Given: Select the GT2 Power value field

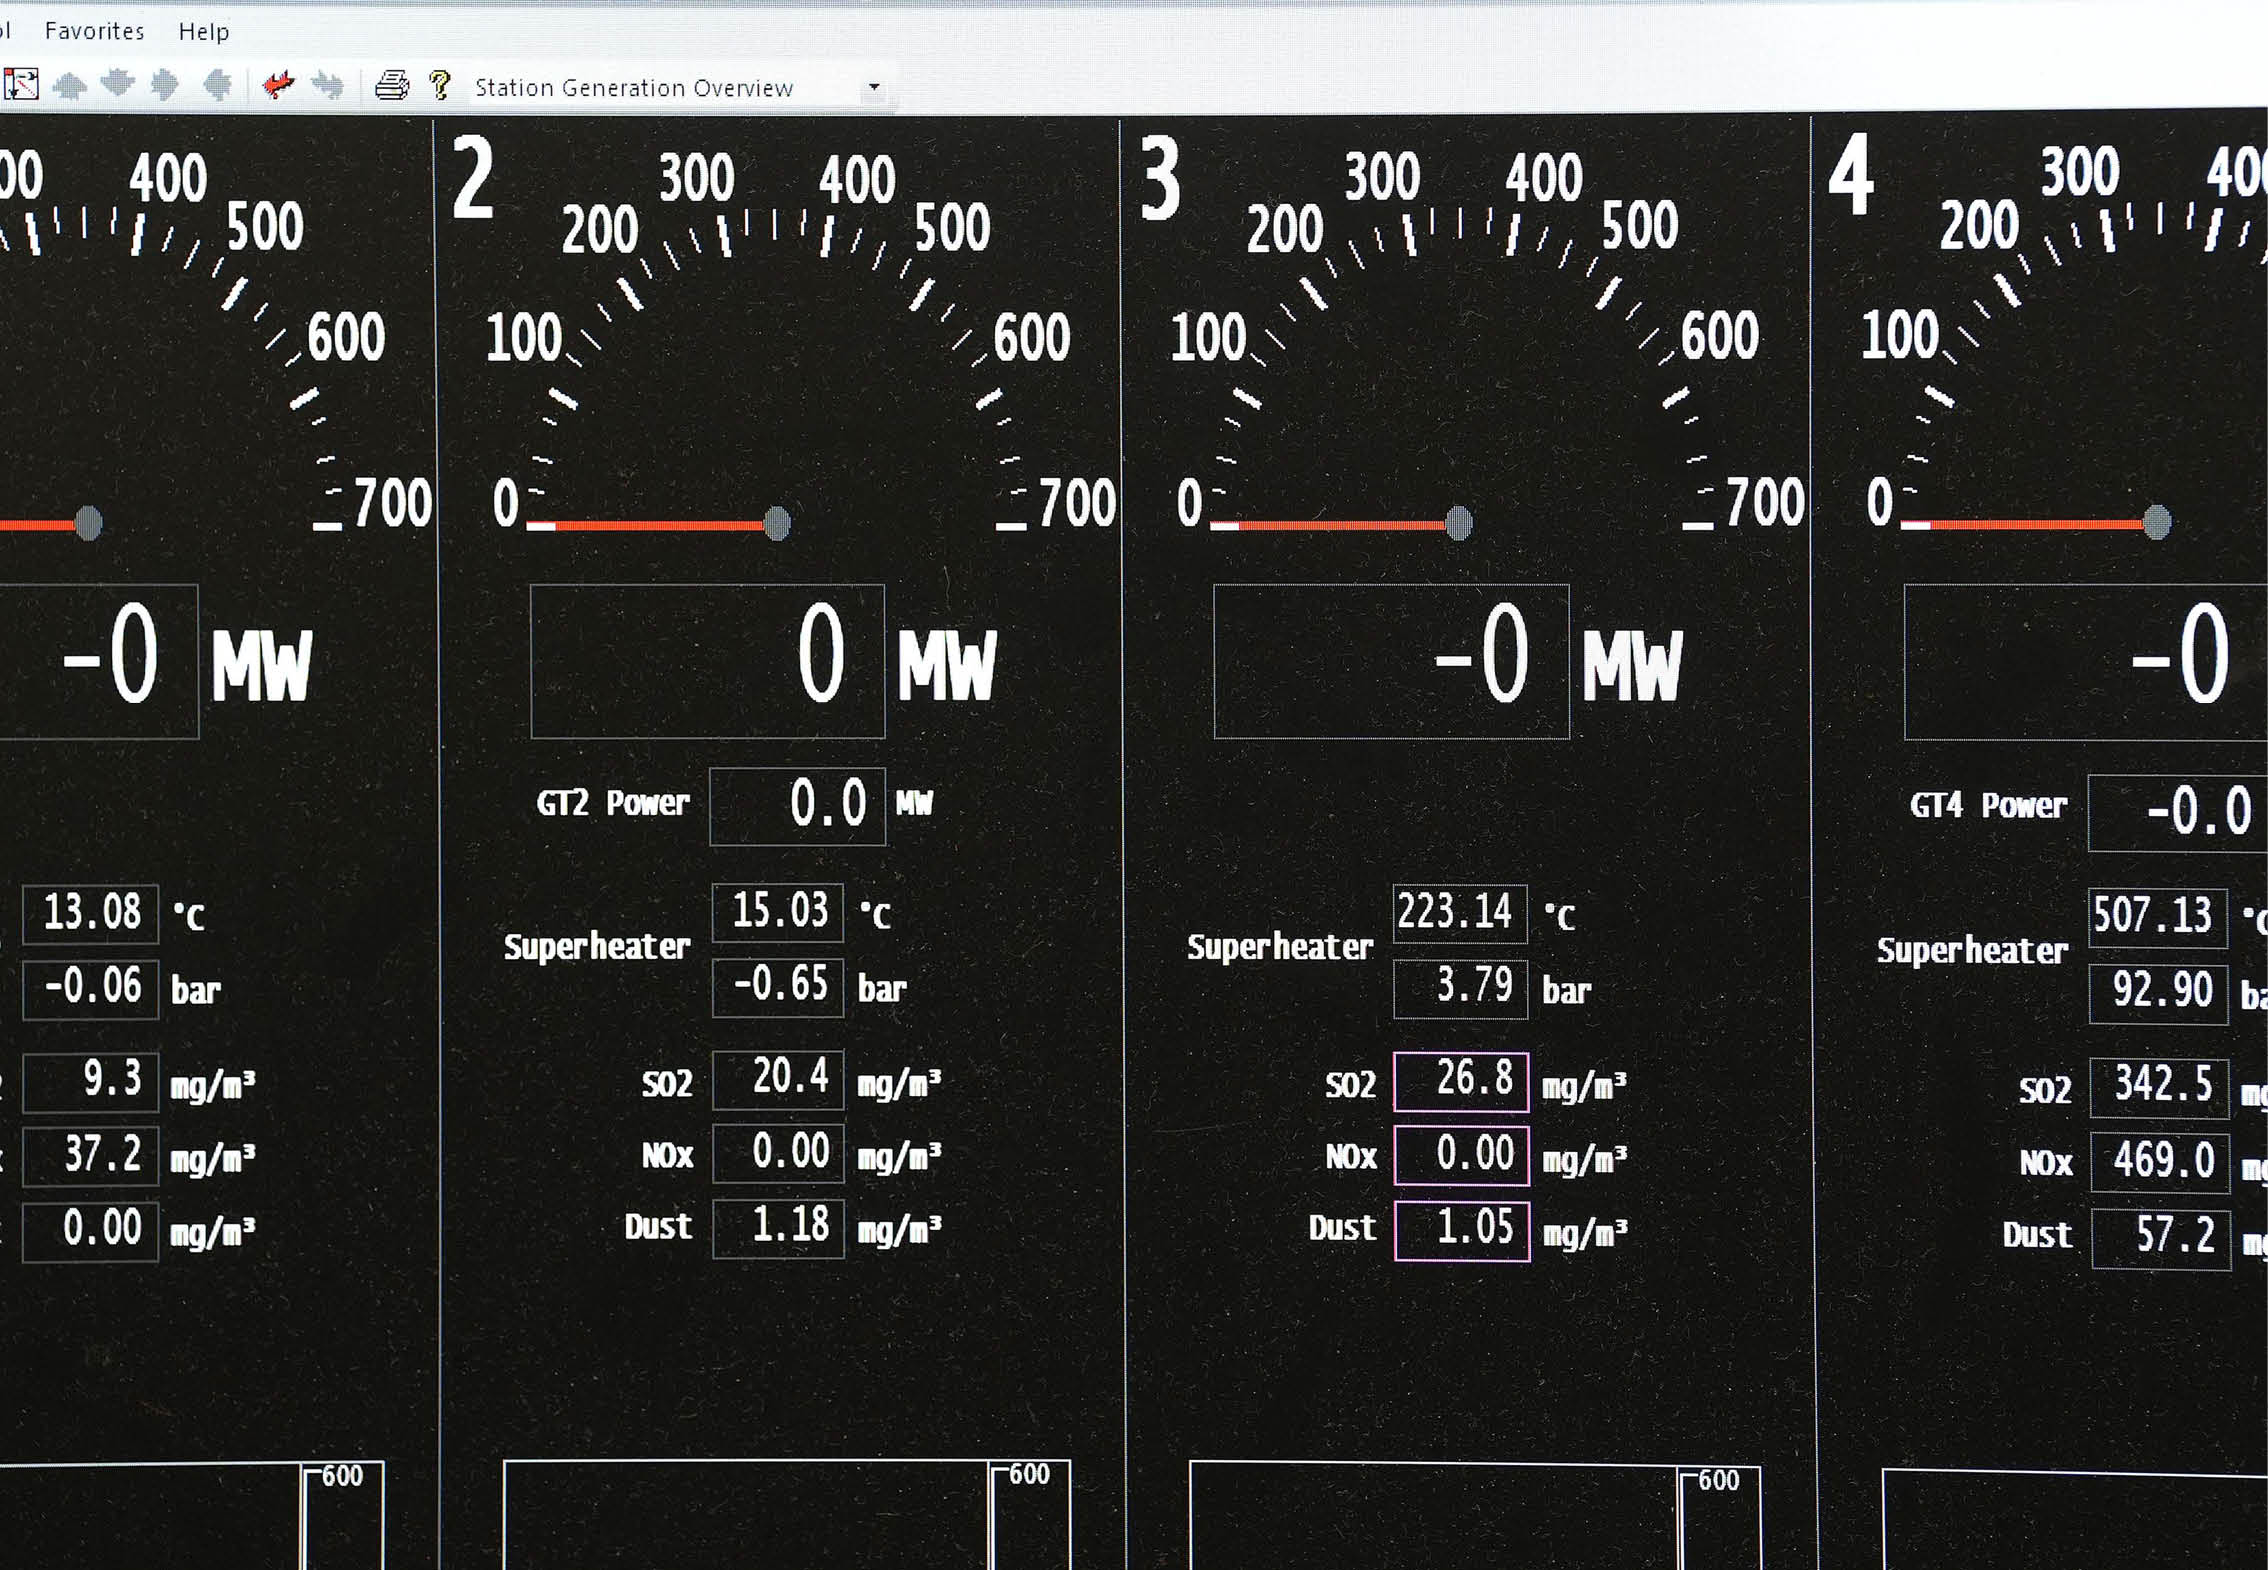Looking at the screenshot, I should point(797,805).
